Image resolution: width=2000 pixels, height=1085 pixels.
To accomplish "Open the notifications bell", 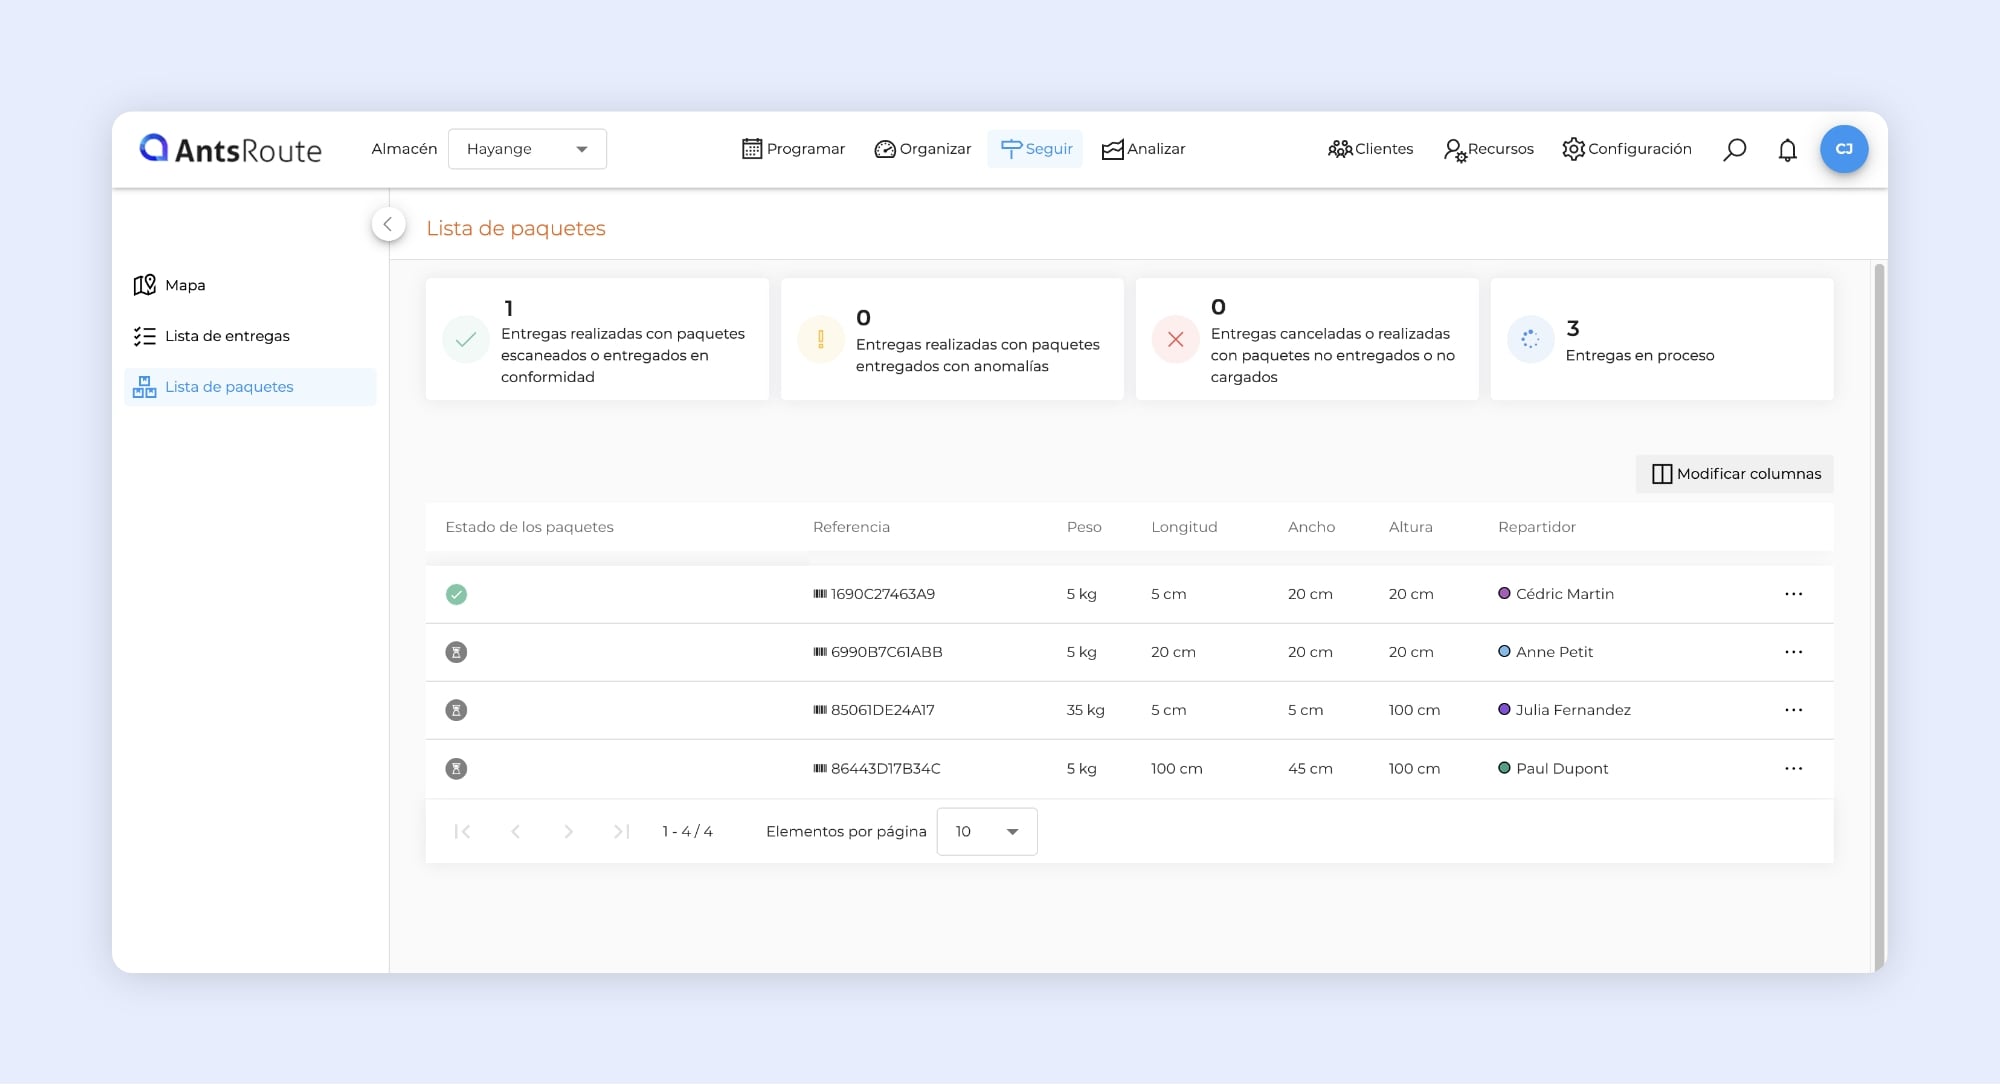I will pyautogui.click(x=1787, y=150).
